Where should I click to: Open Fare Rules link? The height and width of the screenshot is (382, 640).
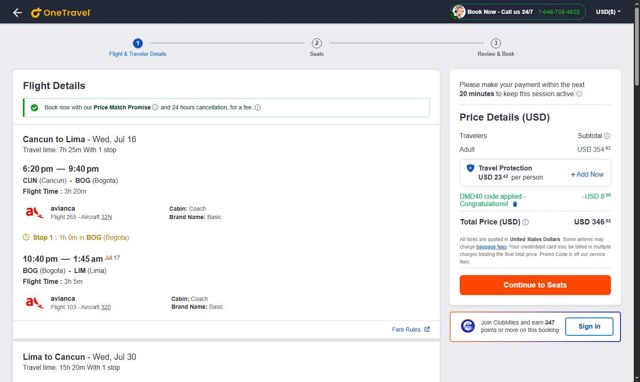[x=406, y=329]
